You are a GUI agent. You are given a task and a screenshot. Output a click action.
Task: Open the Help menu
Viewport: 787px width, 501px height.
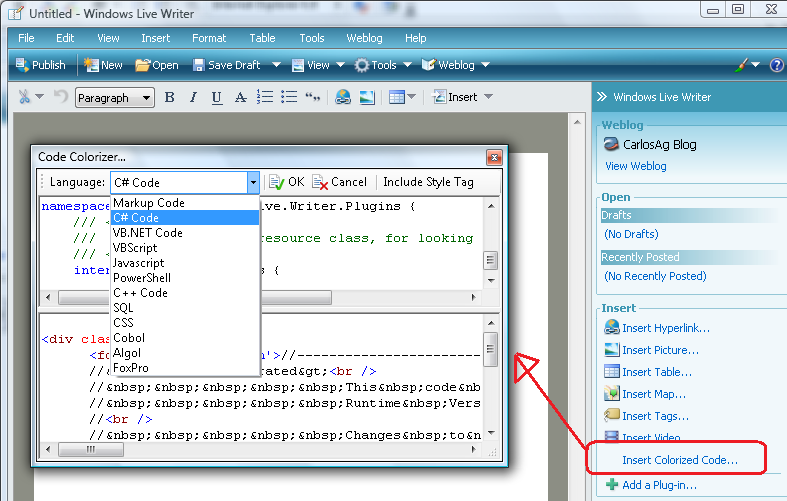click(x=416, y=38)
